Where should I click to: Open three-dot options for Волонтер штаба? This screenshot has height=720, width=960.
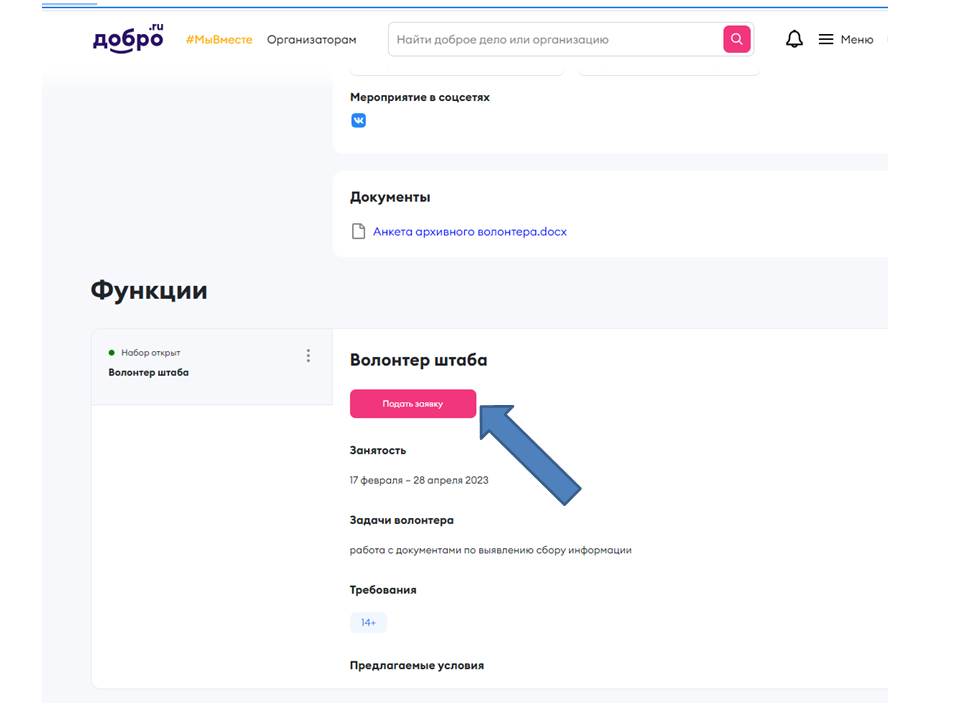coord(308,356)
